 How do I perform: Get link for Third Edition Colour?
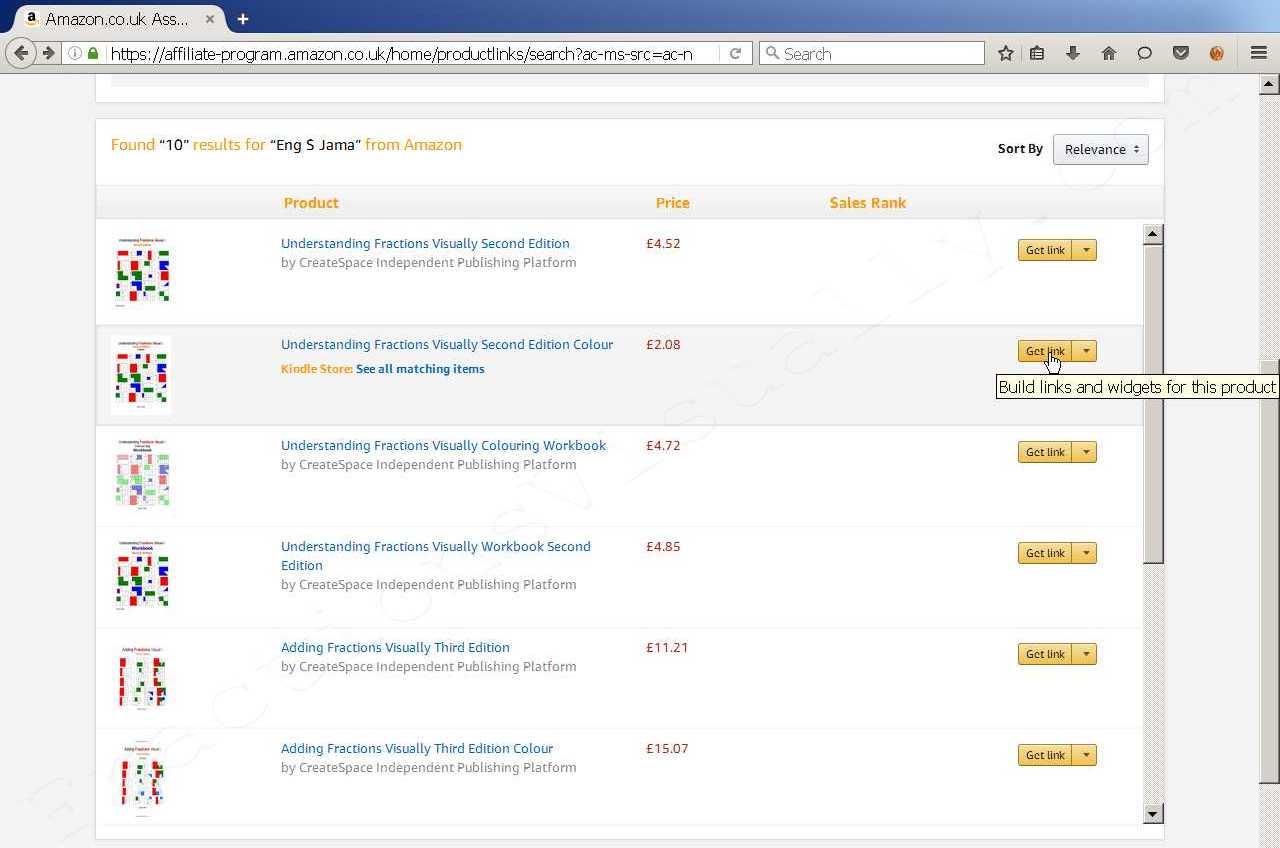pos(1045,755)
